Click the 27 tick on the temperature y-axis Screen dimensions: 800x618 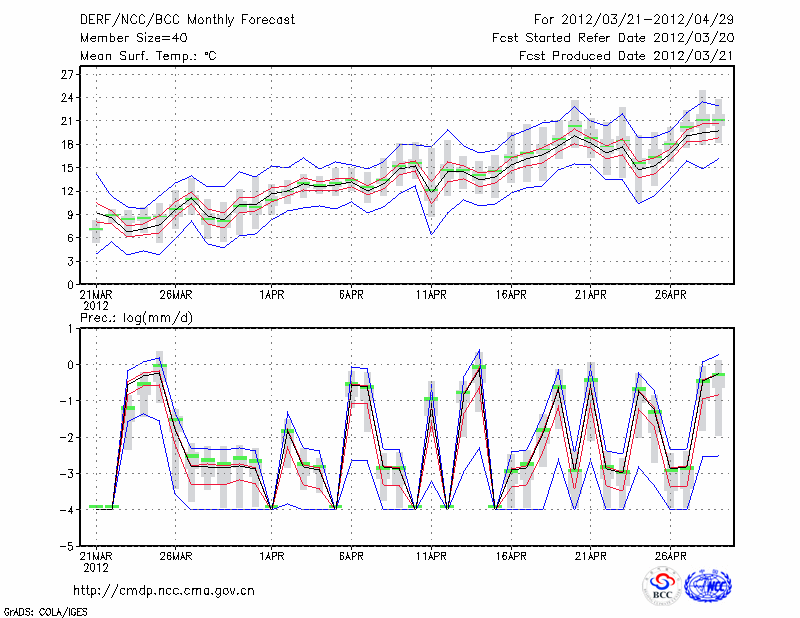pyautogui.click(x=68, y=75)
